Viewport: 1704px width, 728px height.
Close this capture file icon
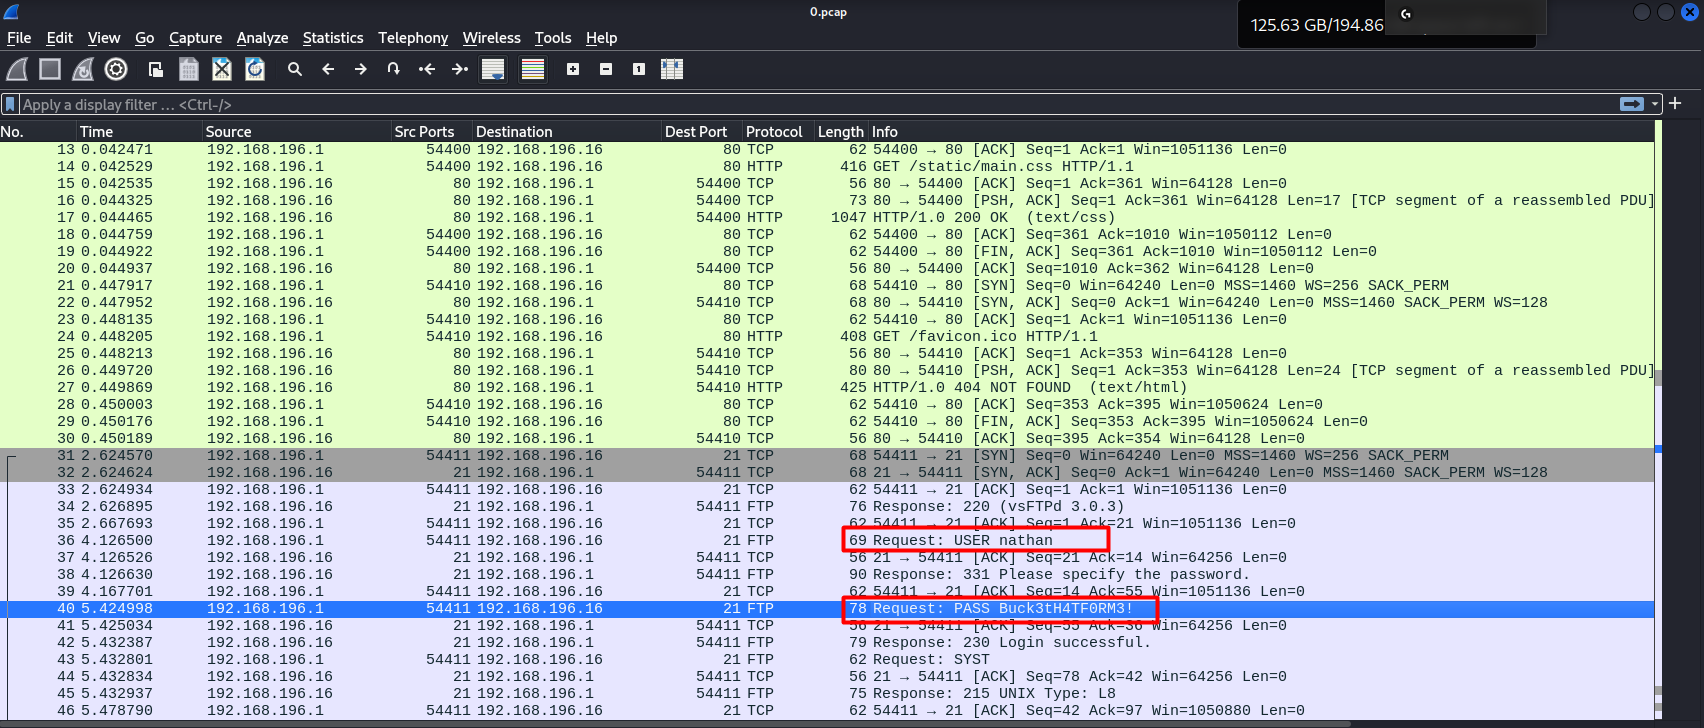[x=222, y=69]
